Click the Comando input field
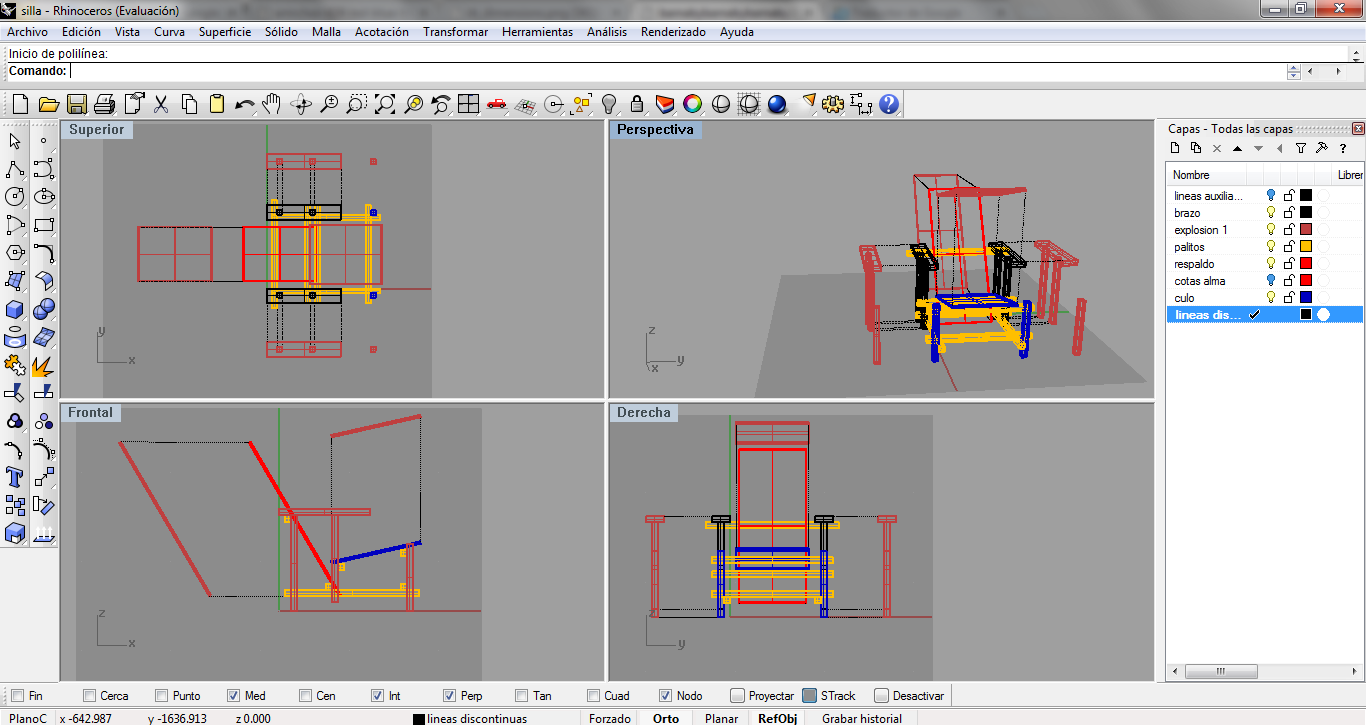The height and width of the screenshot is (725, 1366). (676, 71)
